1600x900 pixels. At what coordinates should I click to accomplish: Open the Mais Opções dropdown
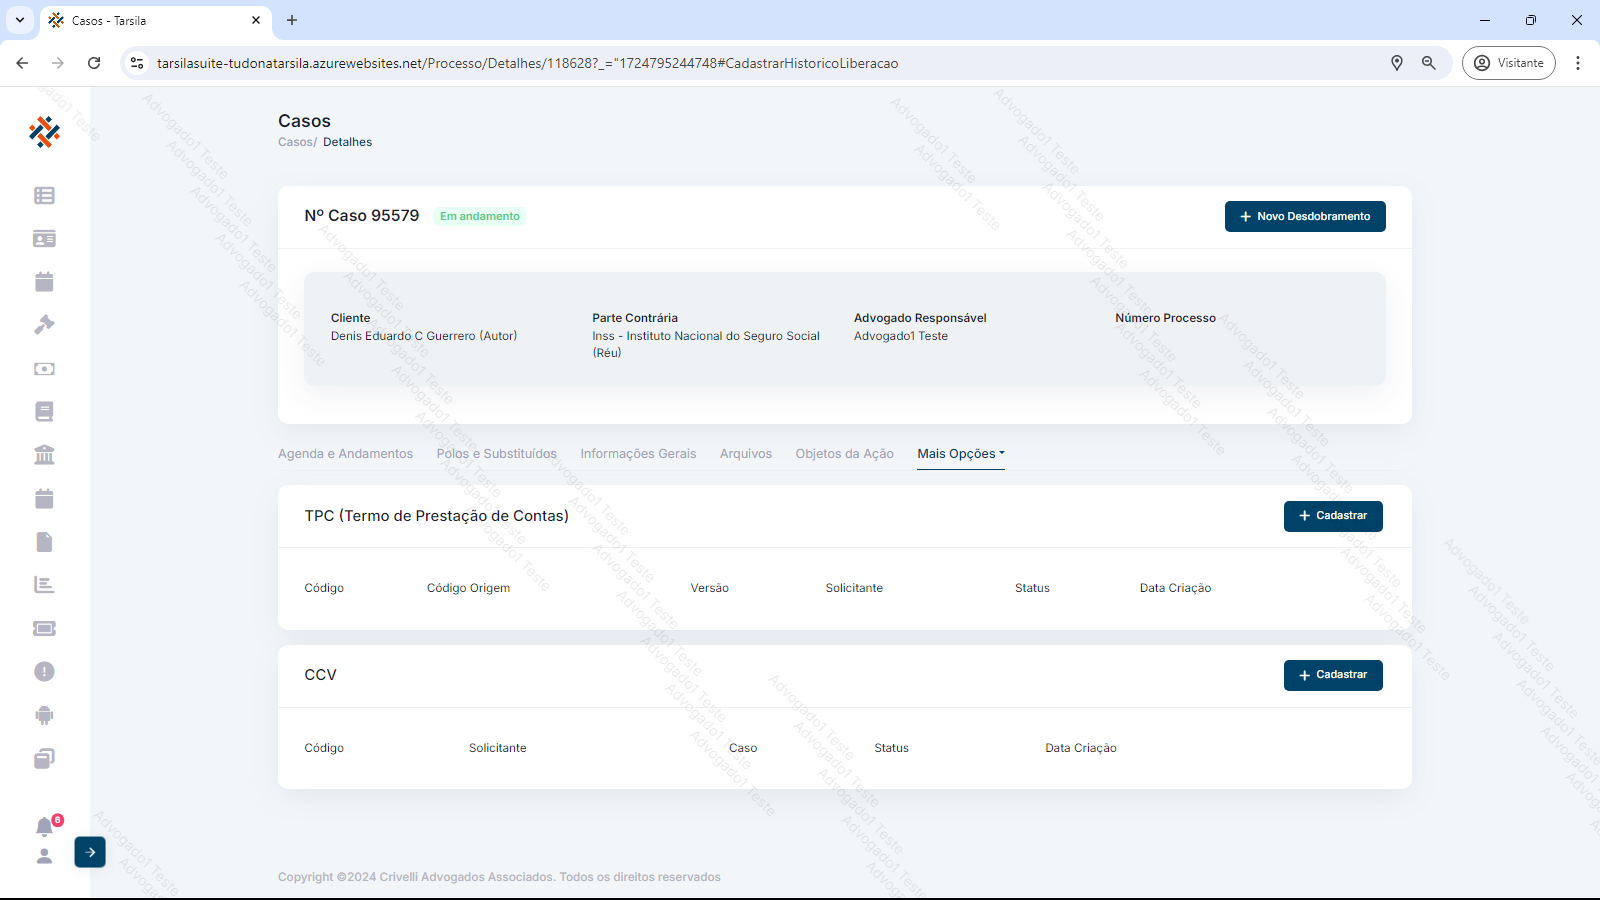pyautogui.click(x=960, y=454)
